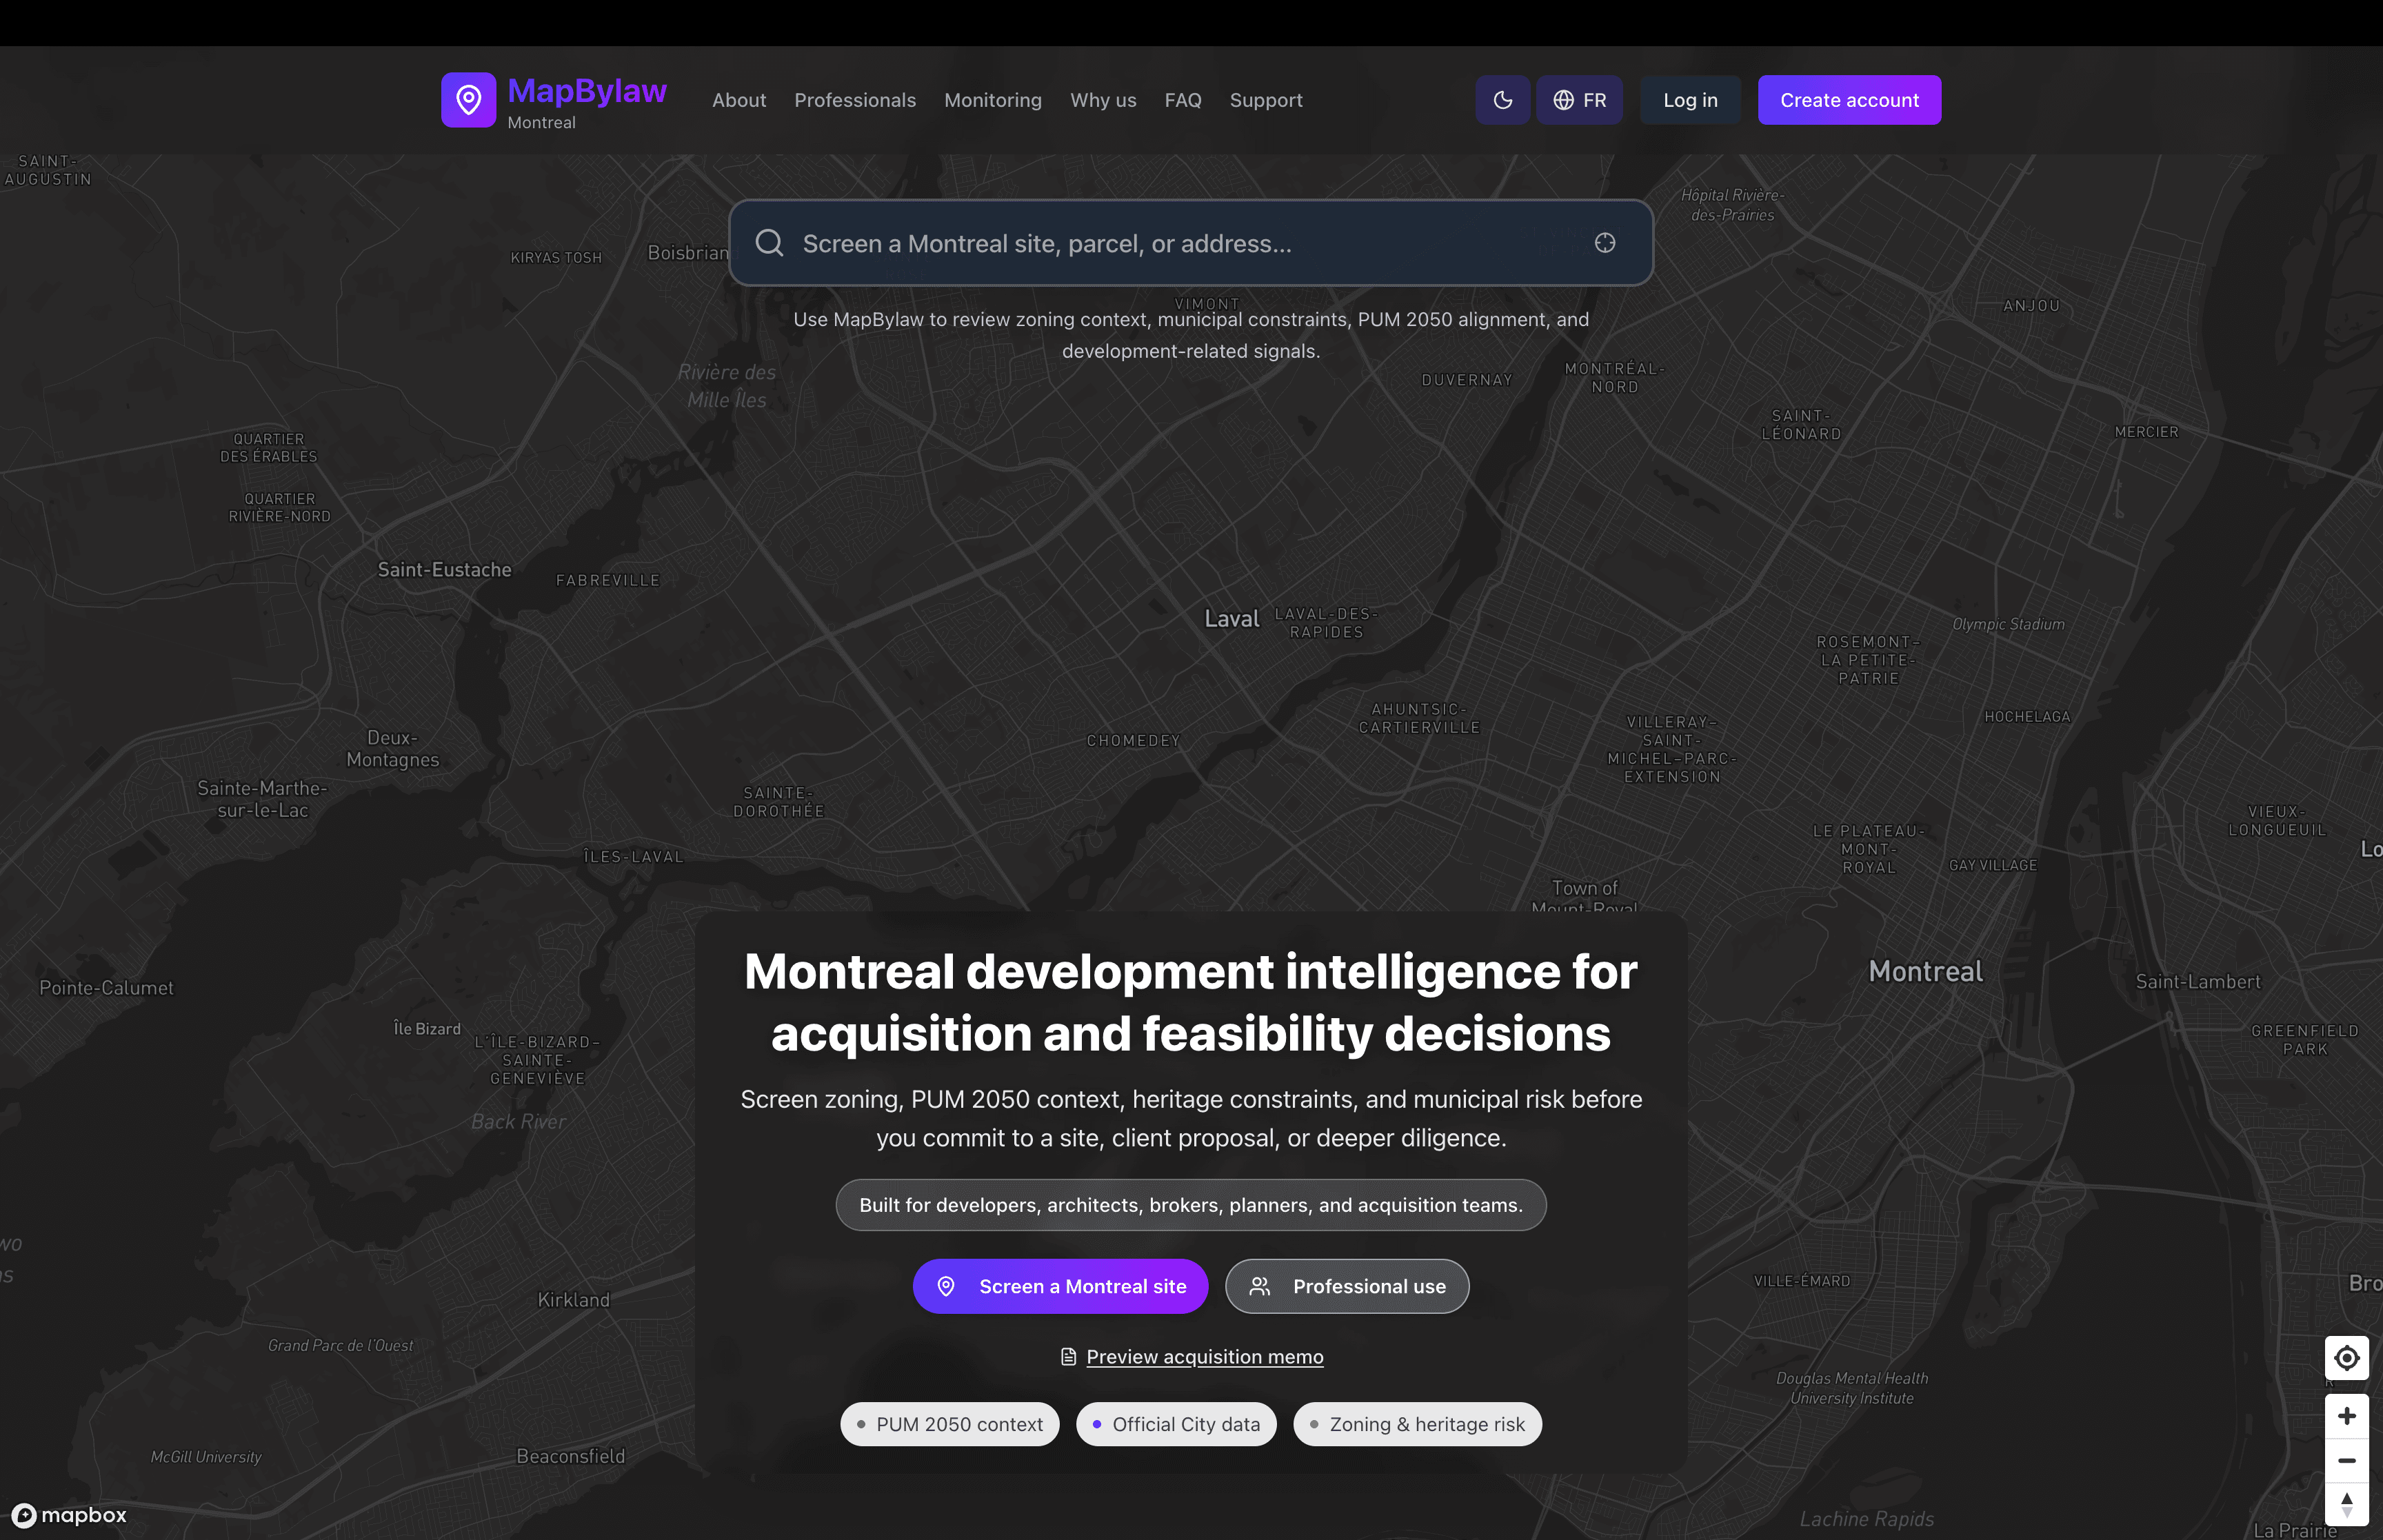Screen dimensions: 2383x1540
Task: Click the search magnifier icon
Action: [x=769, y=243]
